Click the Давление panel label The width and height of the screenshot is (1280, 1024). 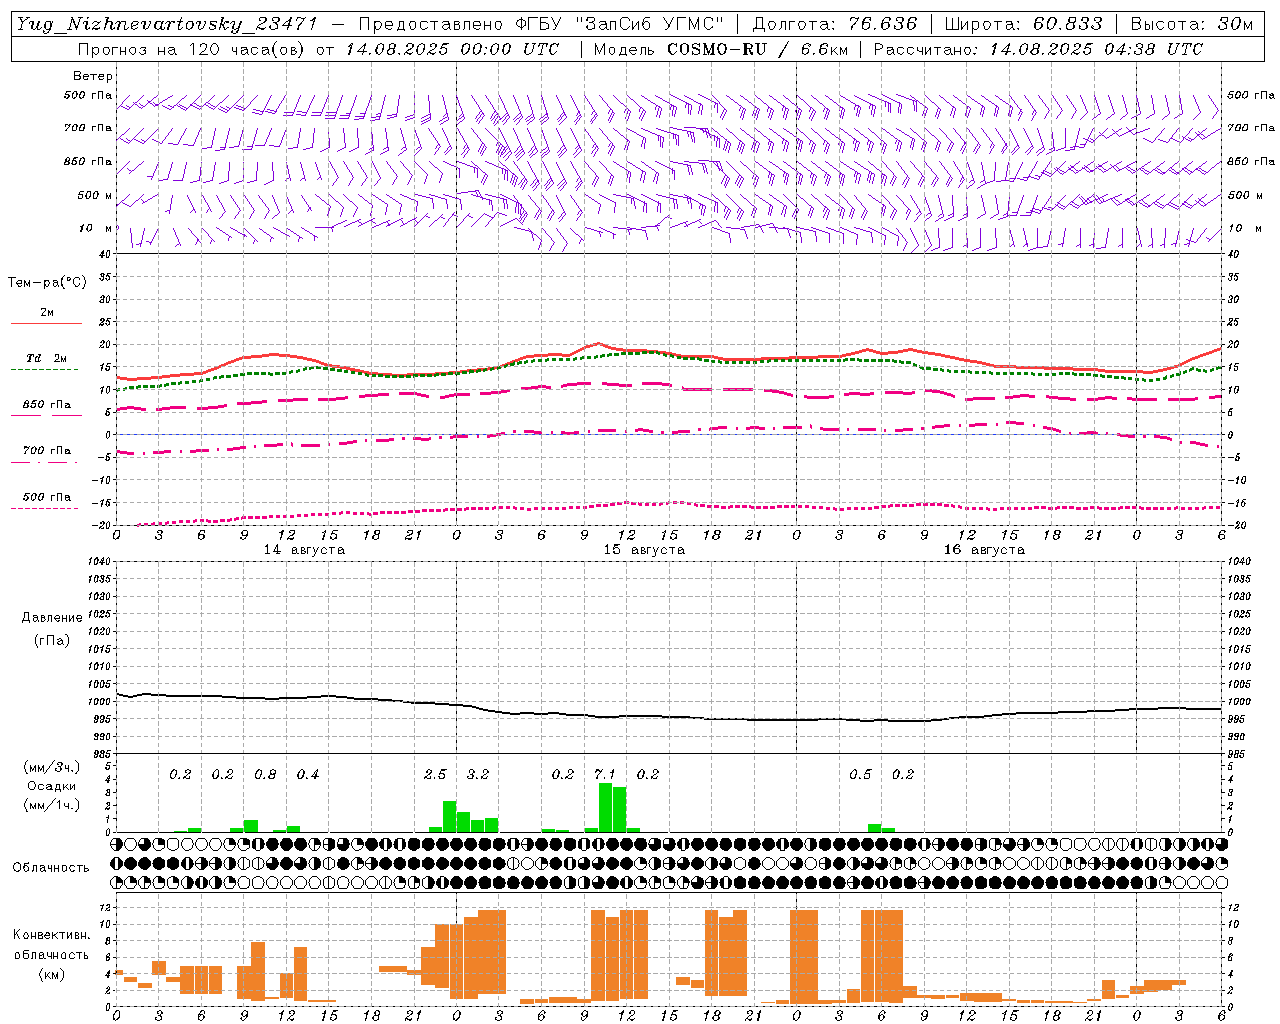(52, 618)
